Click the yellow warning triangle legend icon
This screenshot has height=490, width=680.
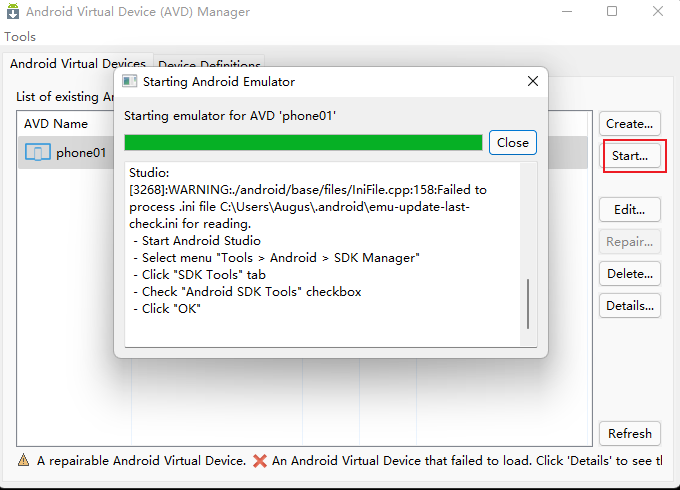(23, 460)
